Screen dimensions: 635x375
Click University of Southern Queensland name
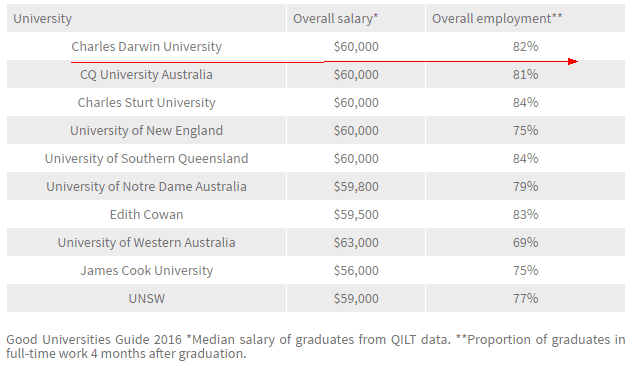pos(146,158)
